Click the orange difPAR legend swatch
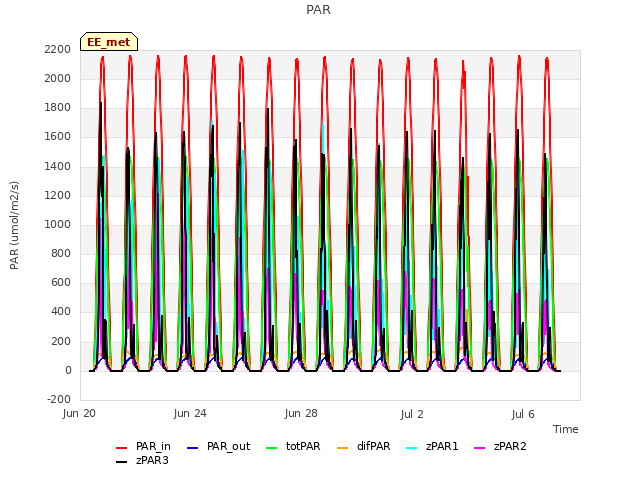 point(342,448)
